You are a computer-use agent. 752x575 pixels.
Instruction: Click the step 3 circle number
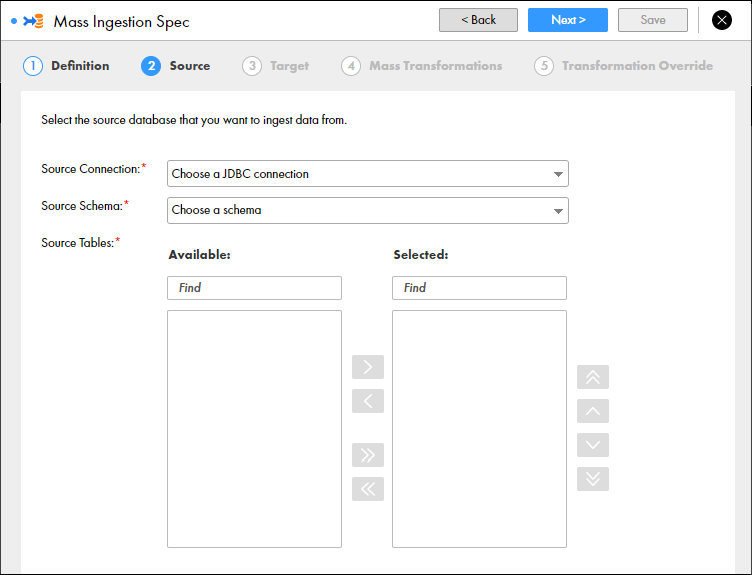252,66
